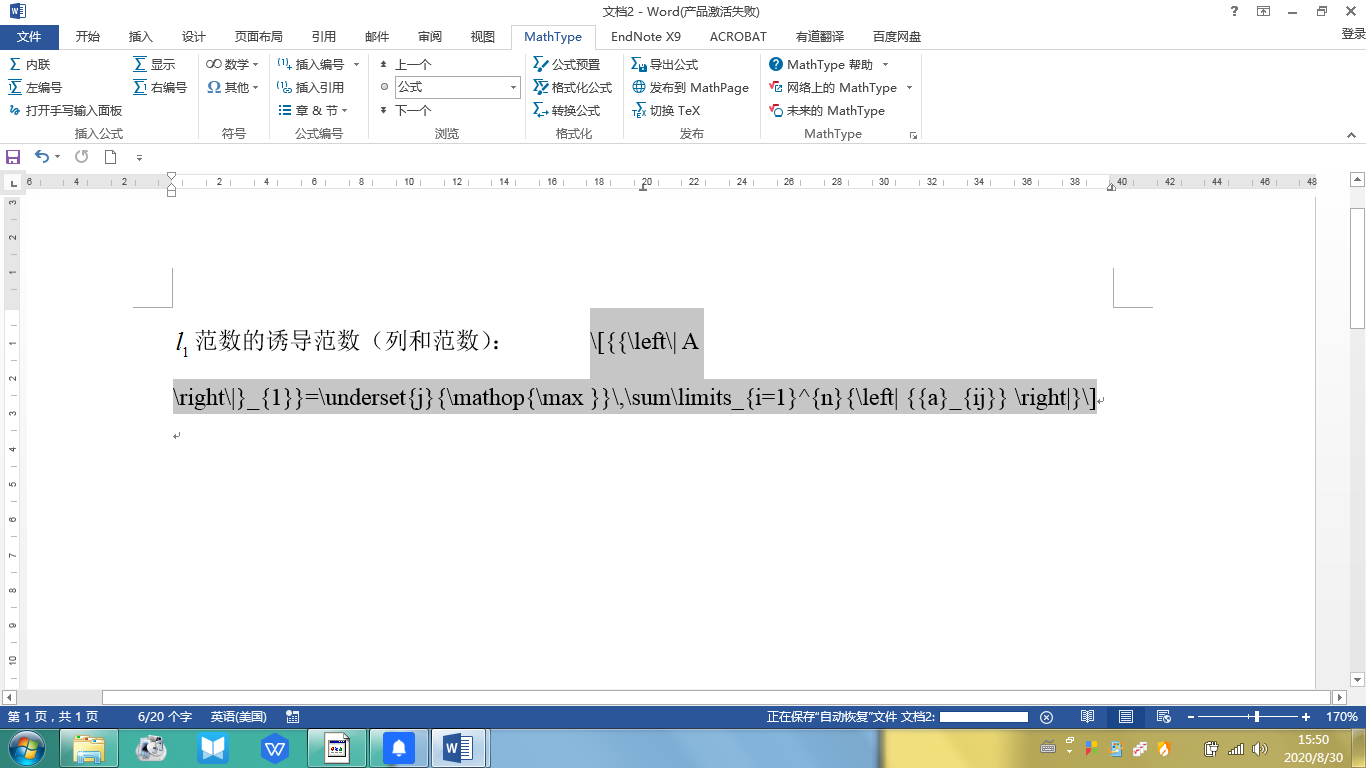Screen dimensions: 1366x768
Task: Open 网络上的 MathType dropdown
Action: click(x=841, y=87)
